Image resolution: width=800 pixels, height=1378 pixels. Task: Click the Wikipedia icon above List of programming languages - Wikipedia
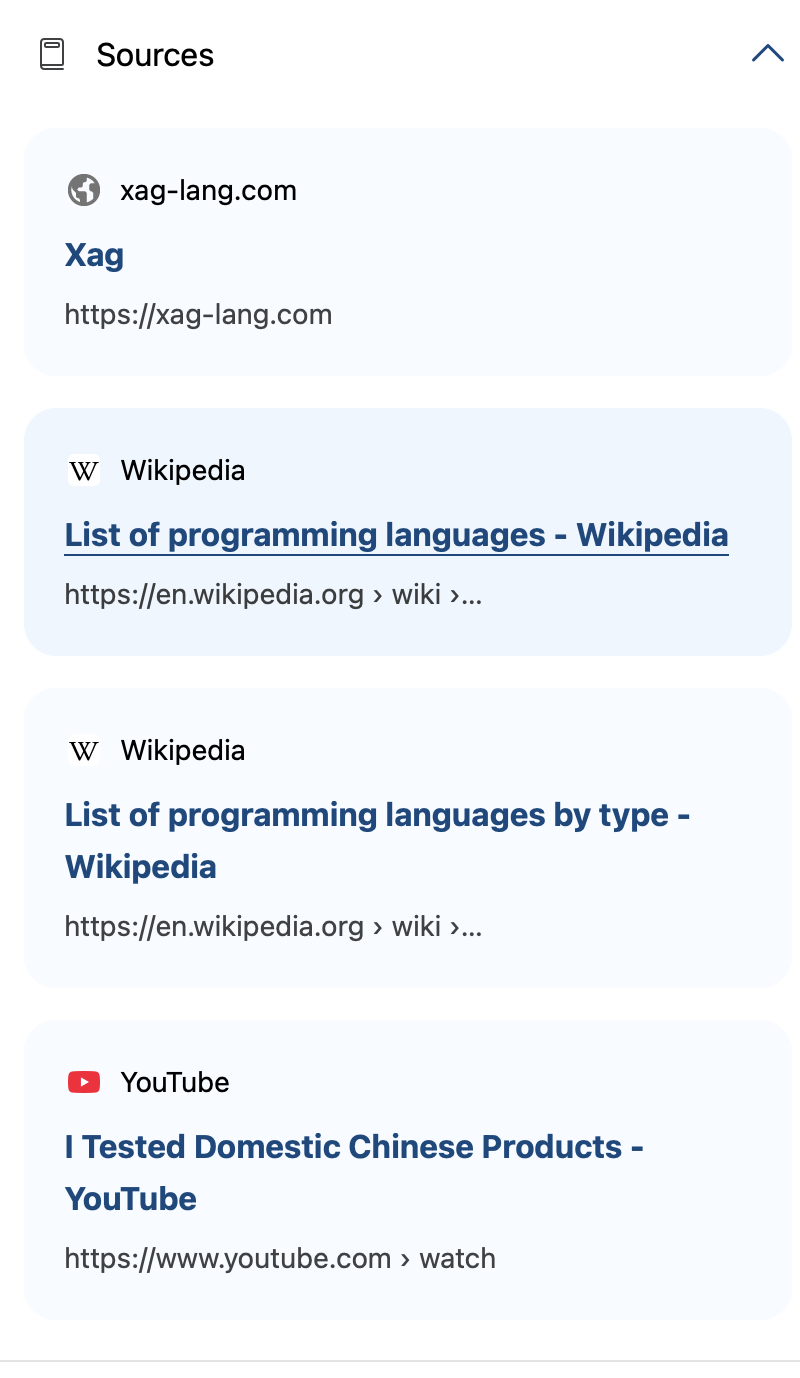(x=84, y=470)
